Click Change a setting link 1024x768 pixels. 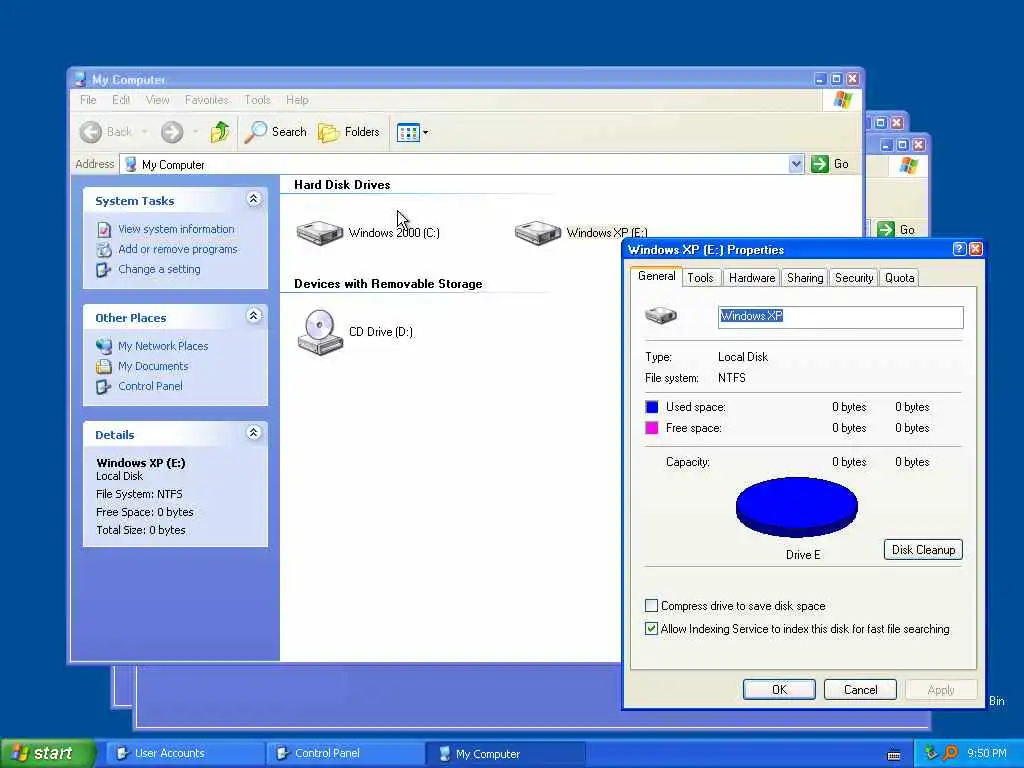point(159,269)
